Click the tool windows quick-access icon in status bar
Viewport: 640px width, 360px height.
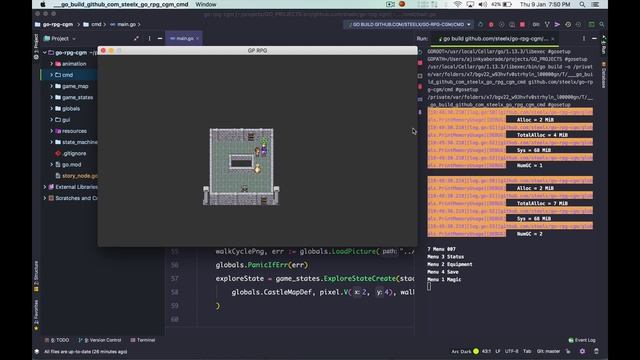tap(37, 351)
